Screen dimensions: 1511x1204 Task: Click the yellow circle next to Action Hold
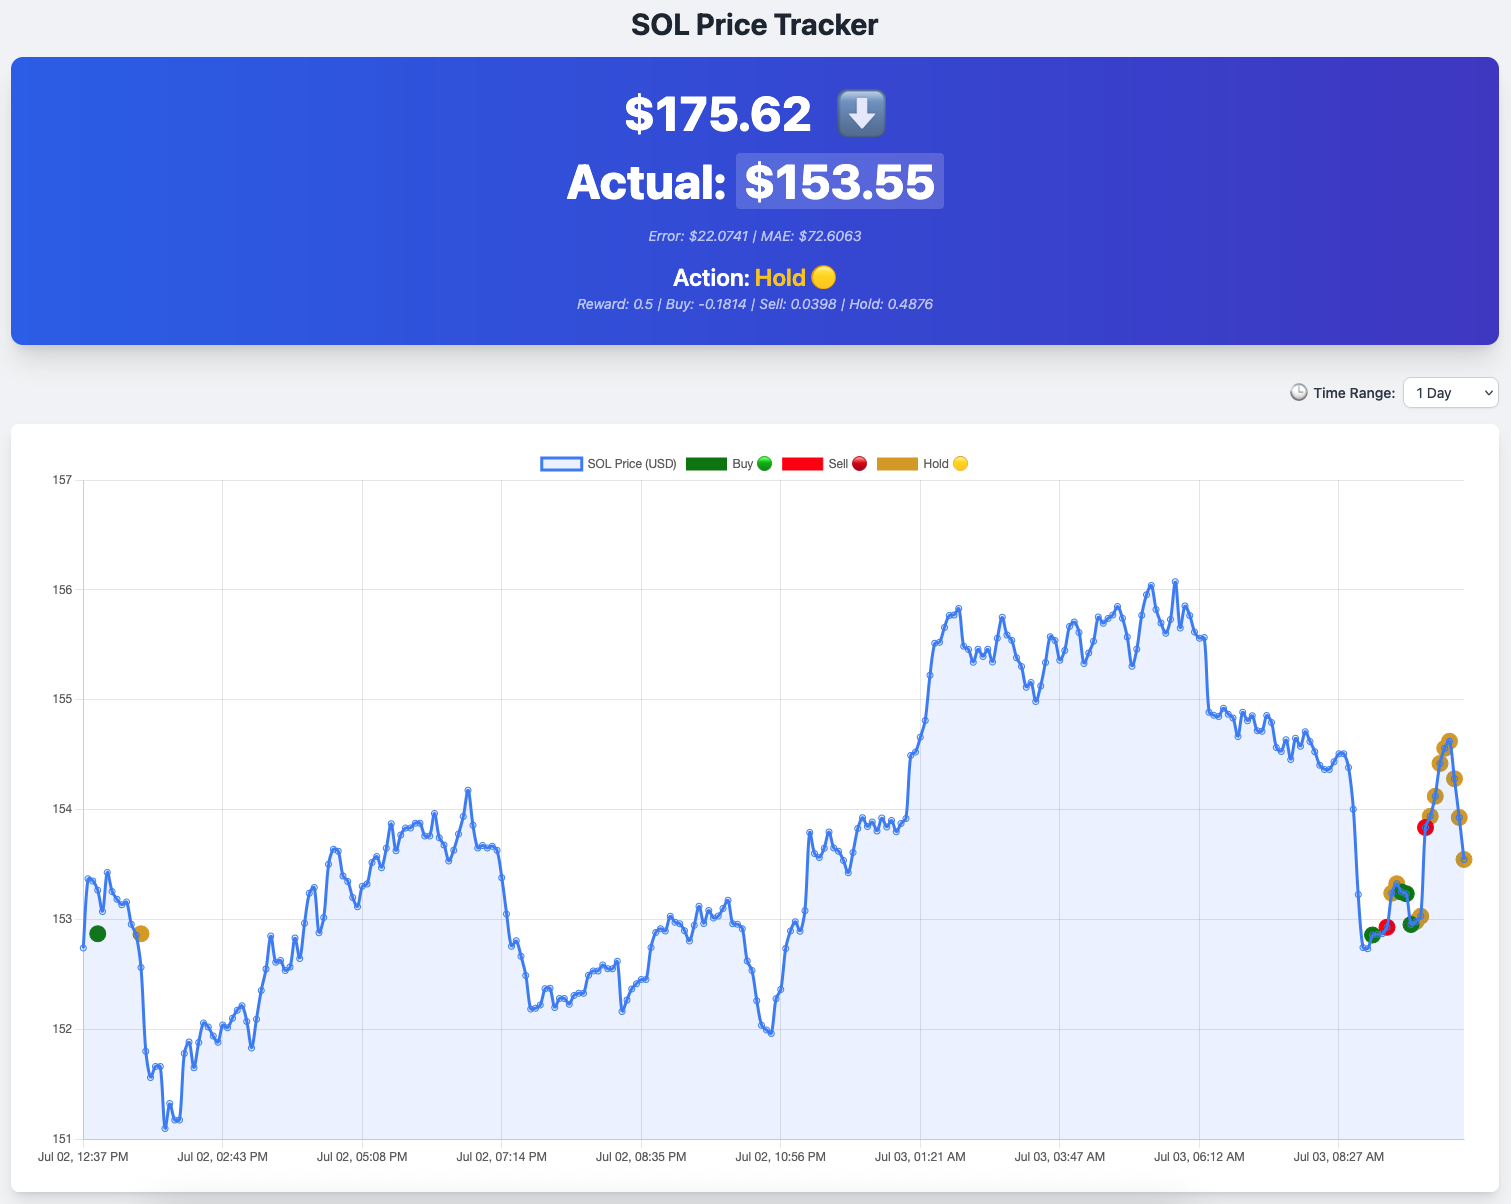pyautogui.click(x=822, y=277)
